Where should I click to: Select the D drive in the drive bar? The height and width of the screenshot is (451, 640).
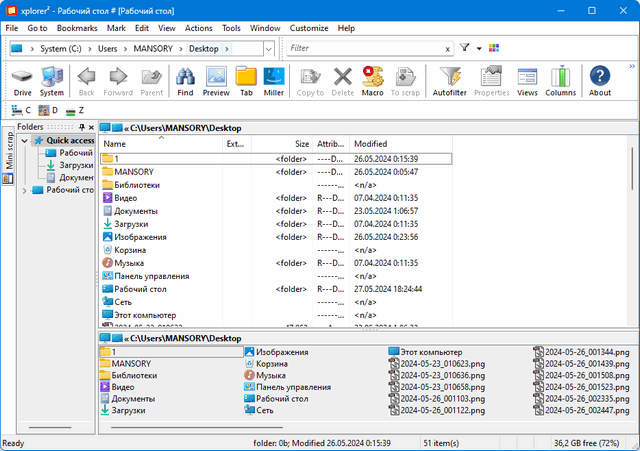click(49, 110)
